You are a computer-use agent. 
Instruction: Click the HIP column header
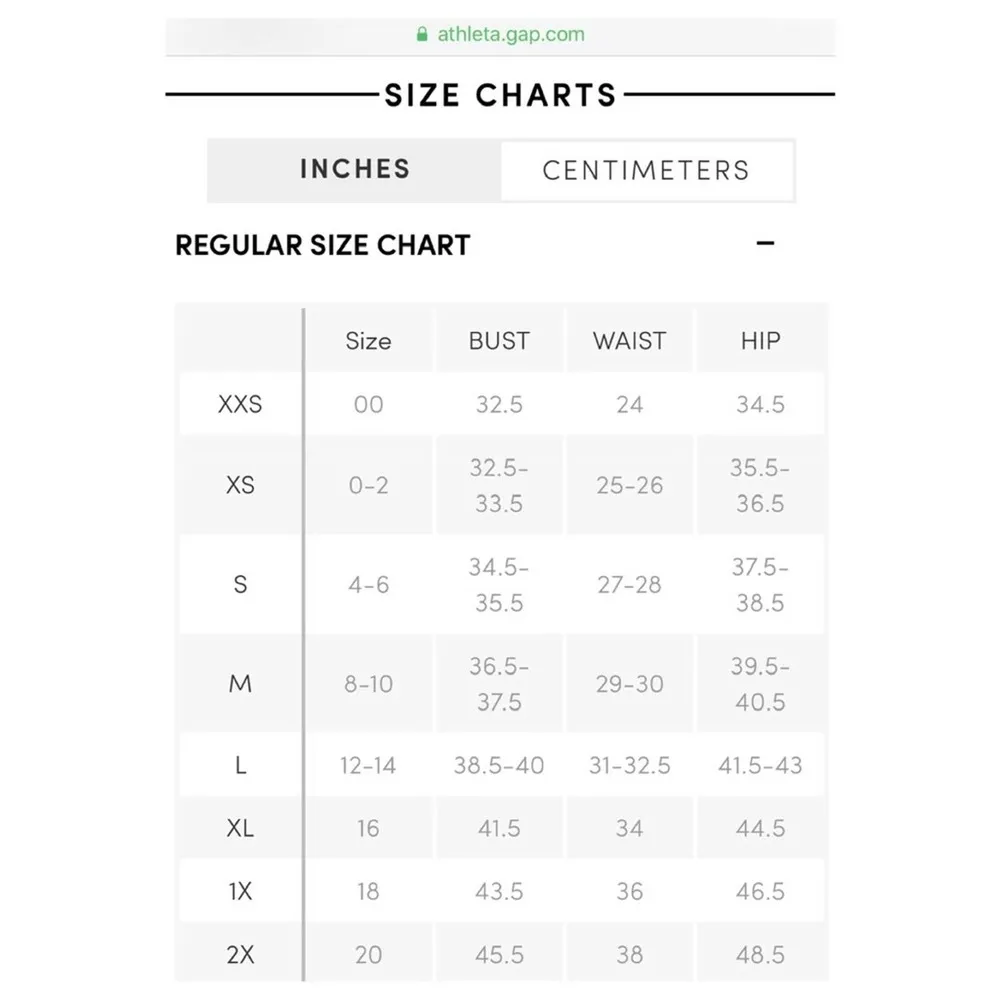760,341
